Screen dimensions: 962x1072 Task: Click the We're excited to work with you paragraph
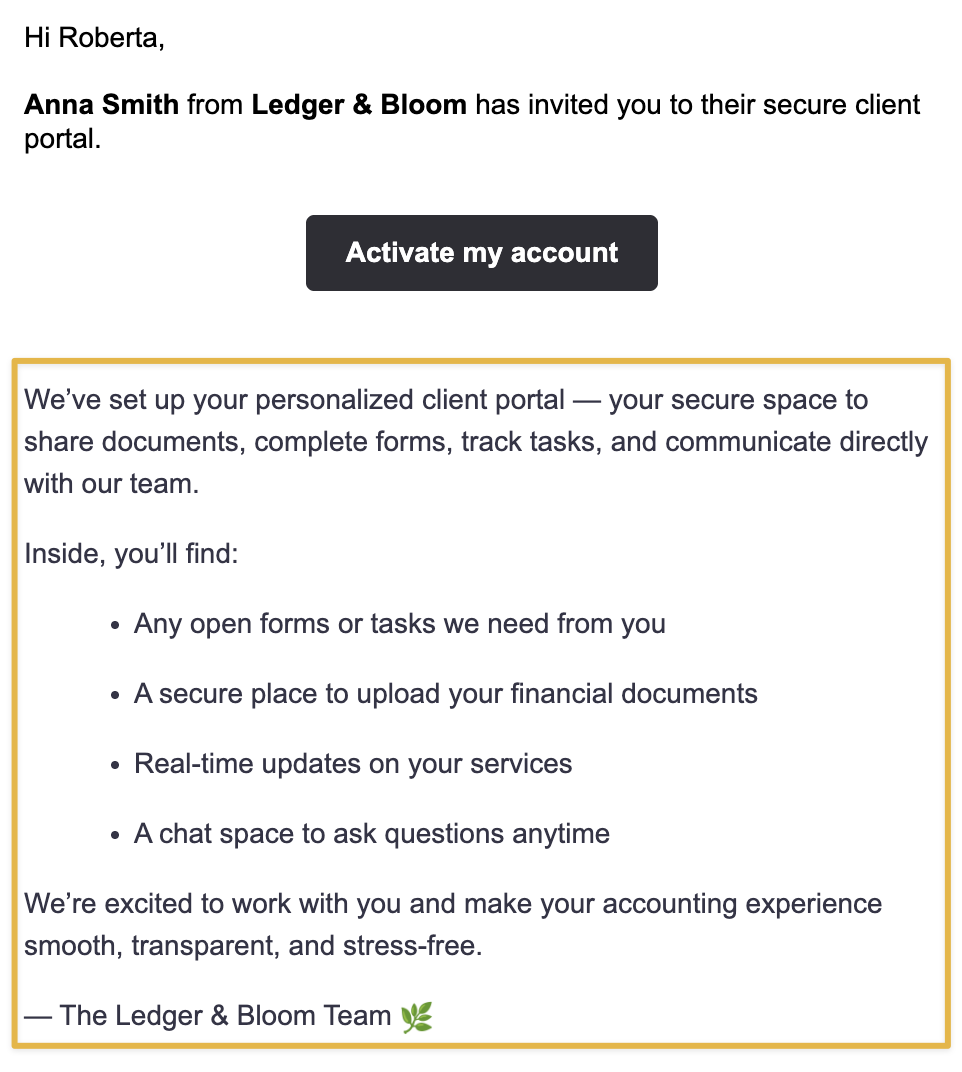point(453,925)
